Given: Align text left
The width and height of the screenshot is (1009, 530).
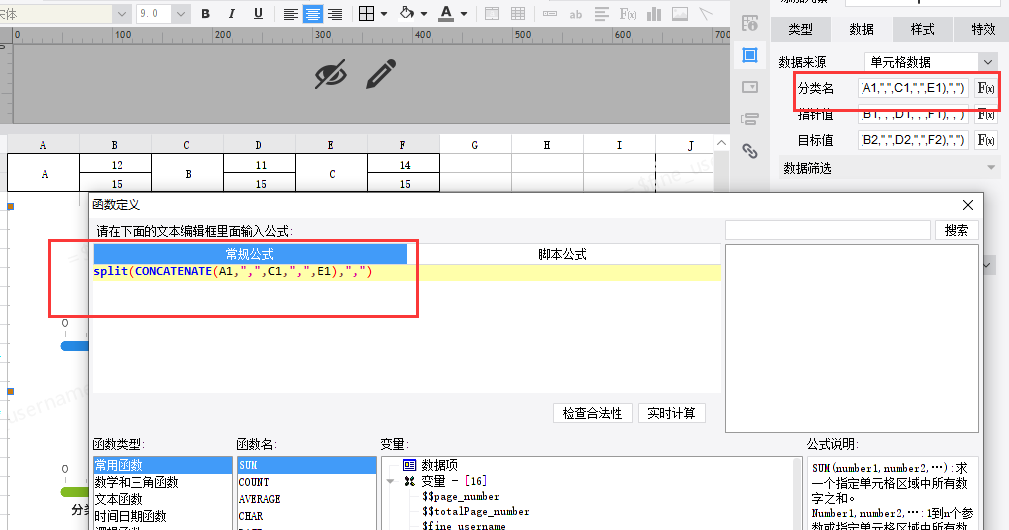Looking at the screenshot, I should tap(291, 14).
